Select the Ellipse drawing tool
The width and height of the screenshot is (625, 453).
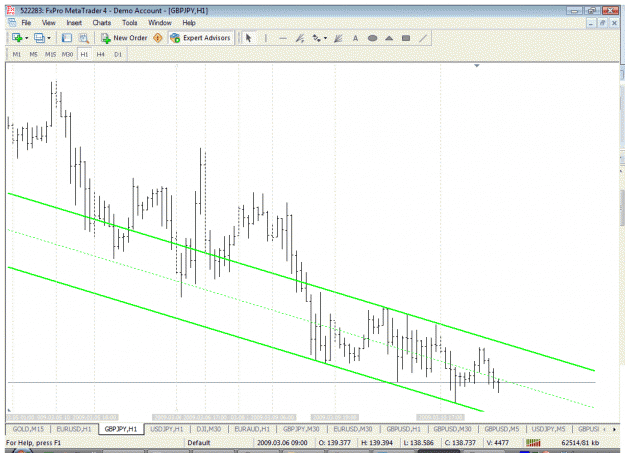372,38
